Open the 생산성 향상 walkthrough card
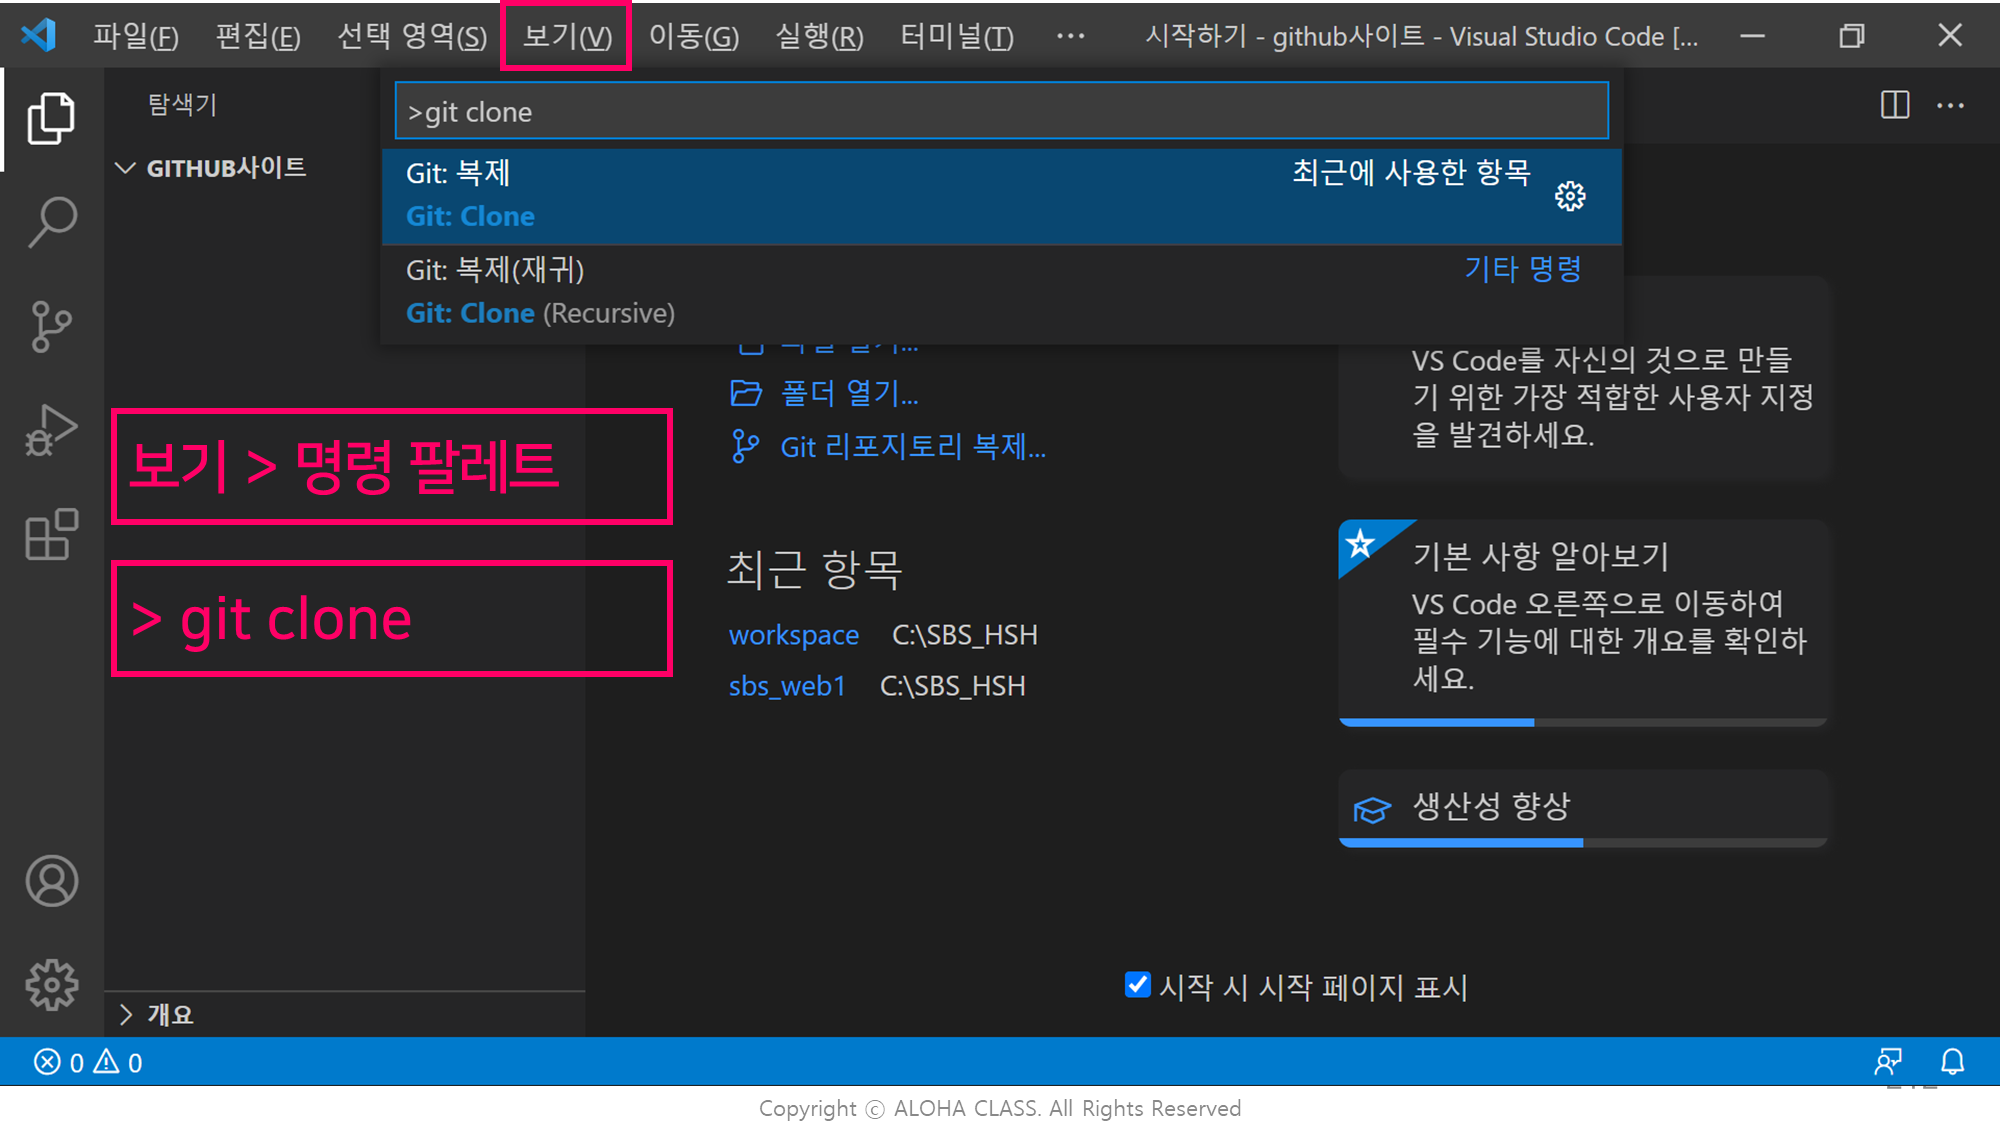The height and width of the screenshot is (1133, 2000). coord(1583,808)
